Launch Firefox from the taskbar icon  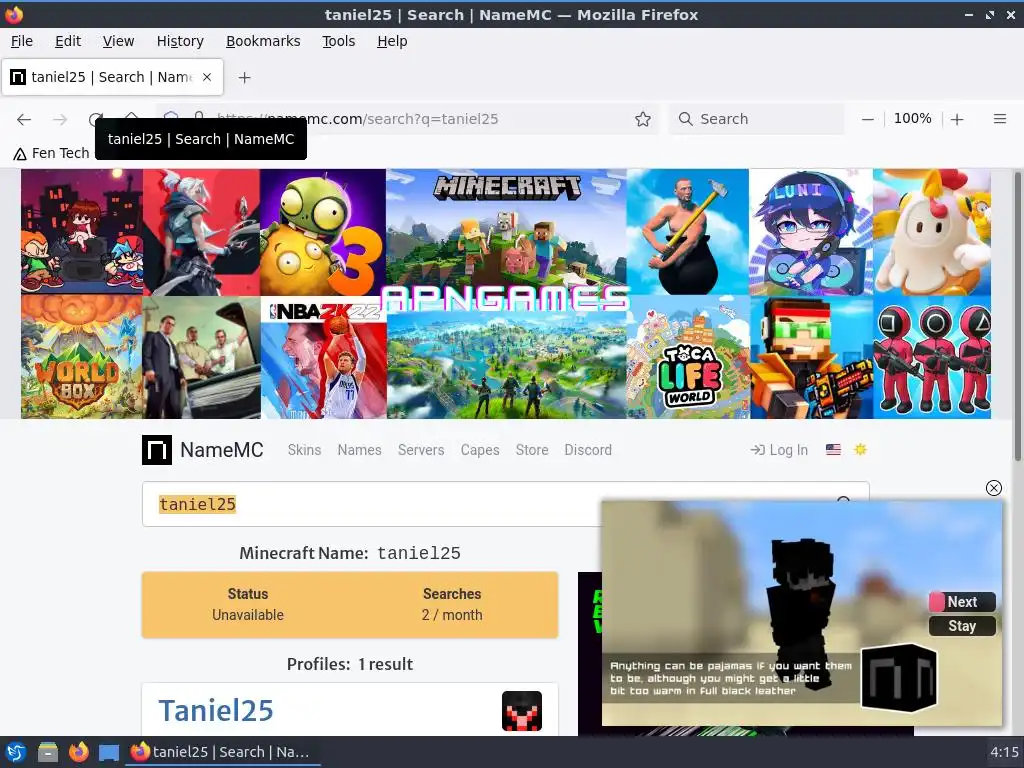[79, 752]
